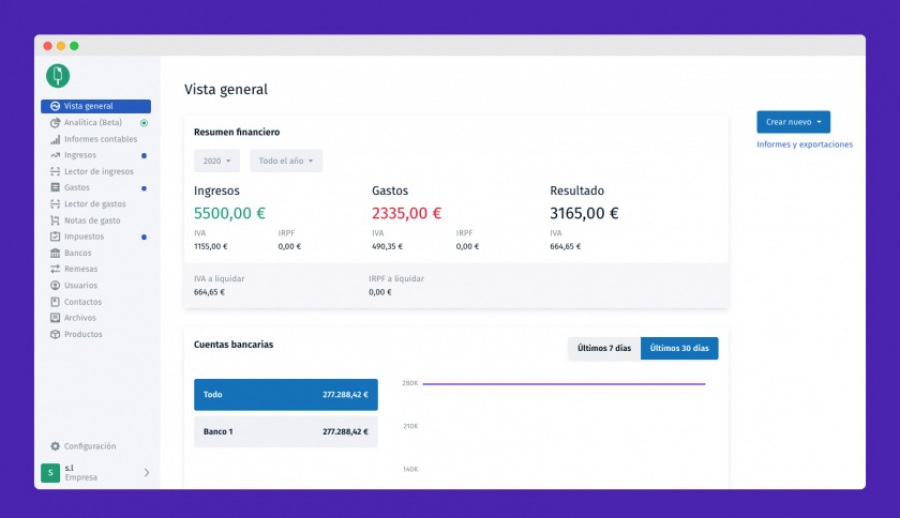The height and width of the screenshot is (518, 900).
Task: Open the 2020 year dropdown
Action: [x=217, y=161]
